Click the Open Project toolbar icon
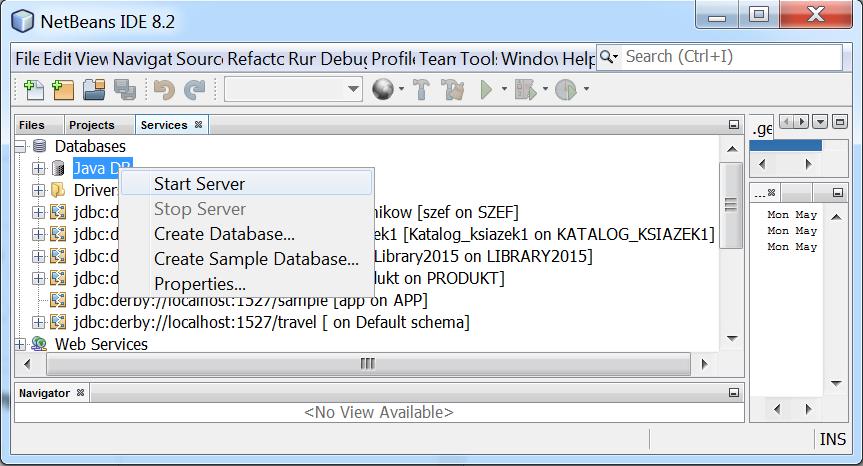The width and height of the screenshot is (863, 466). click(x=94, y=89)
